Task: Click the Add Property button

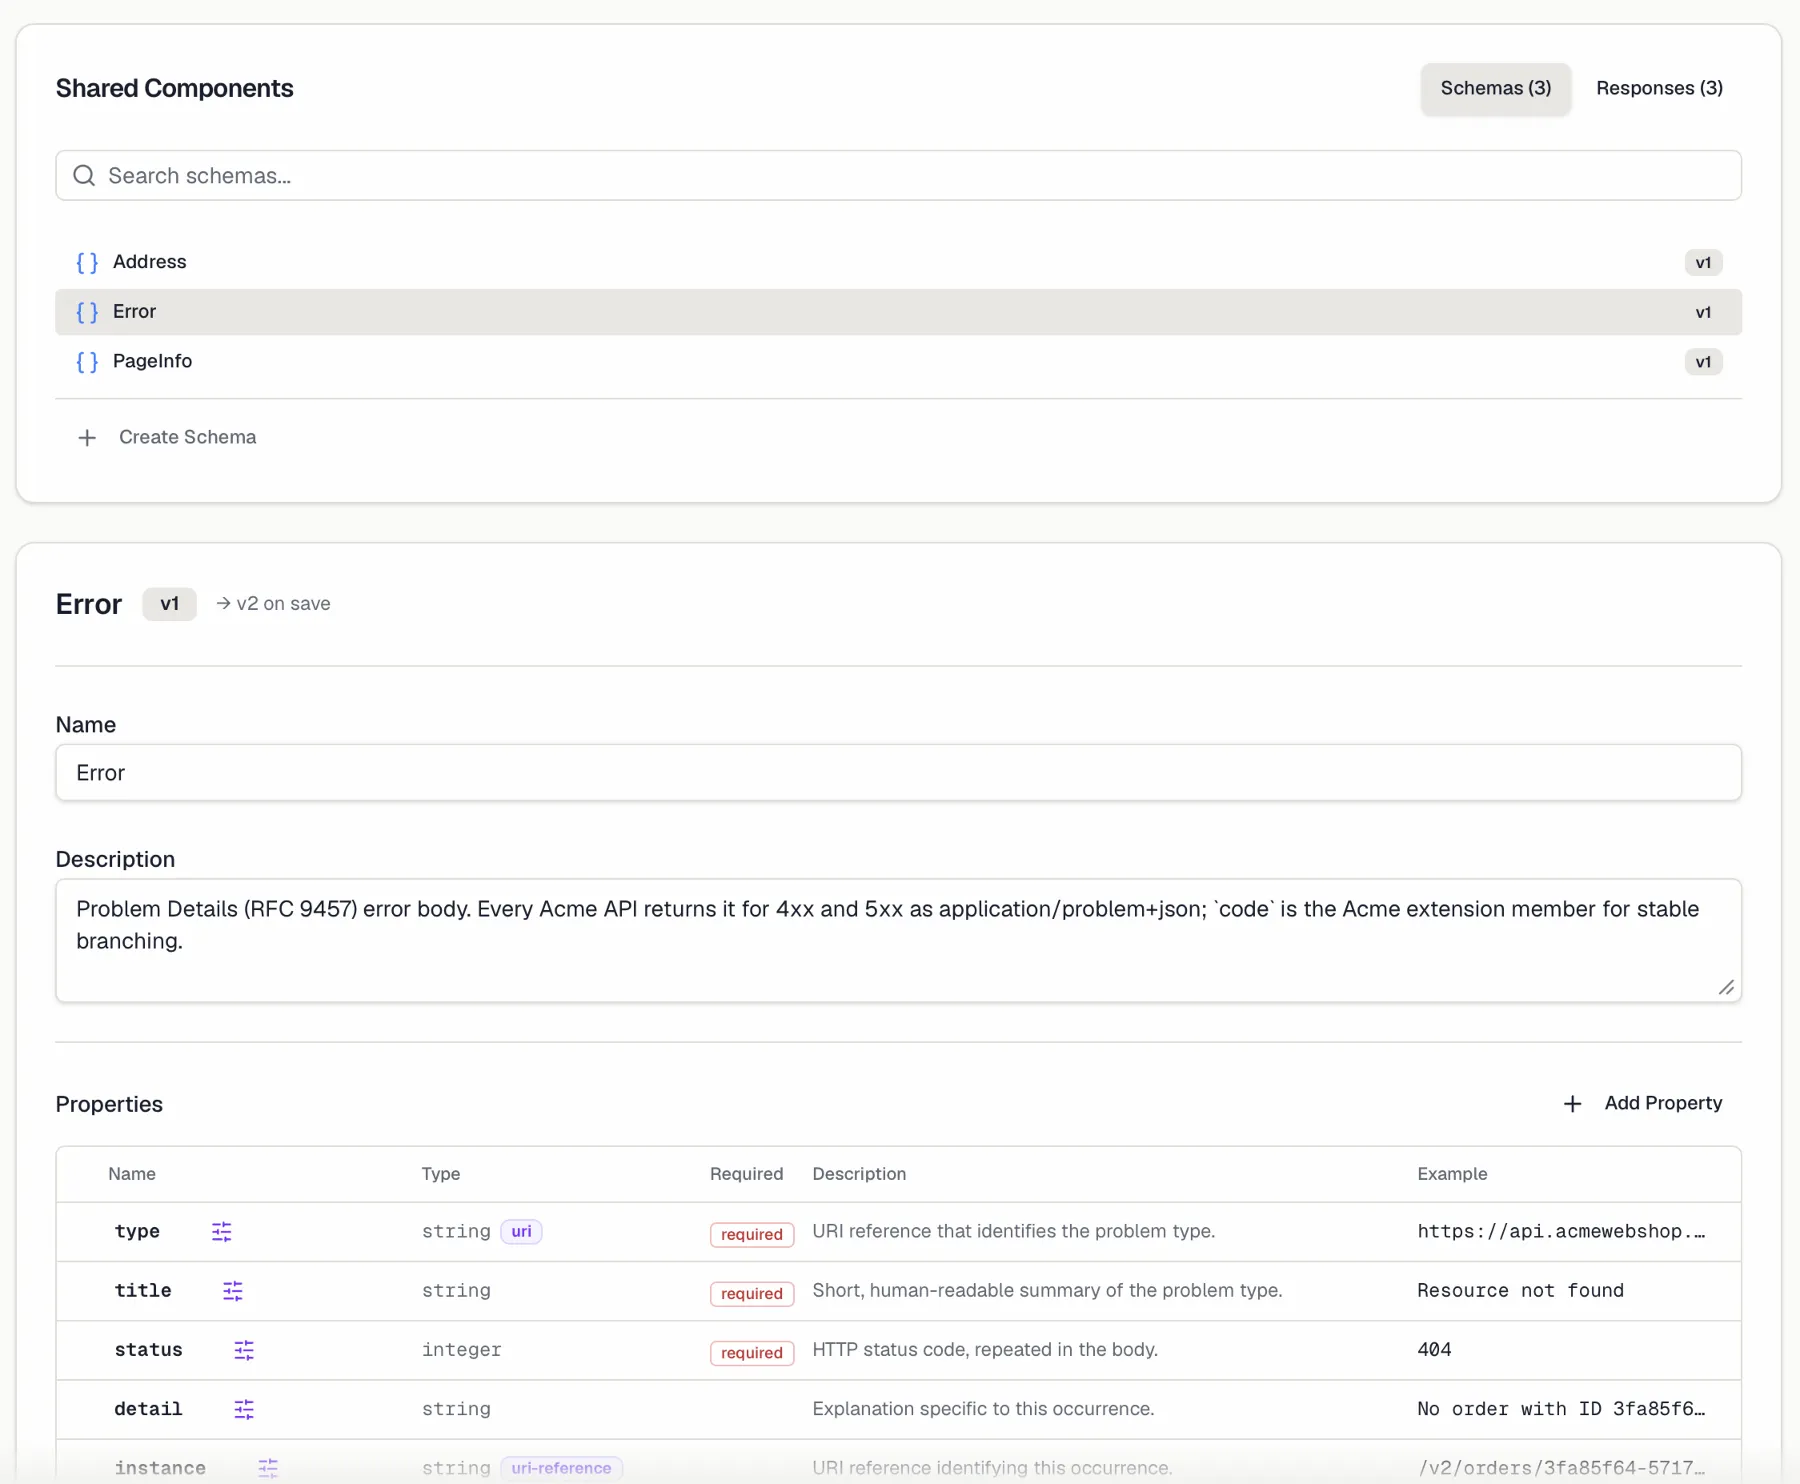Action: pyautogui.click(x=1643, y=1103)
